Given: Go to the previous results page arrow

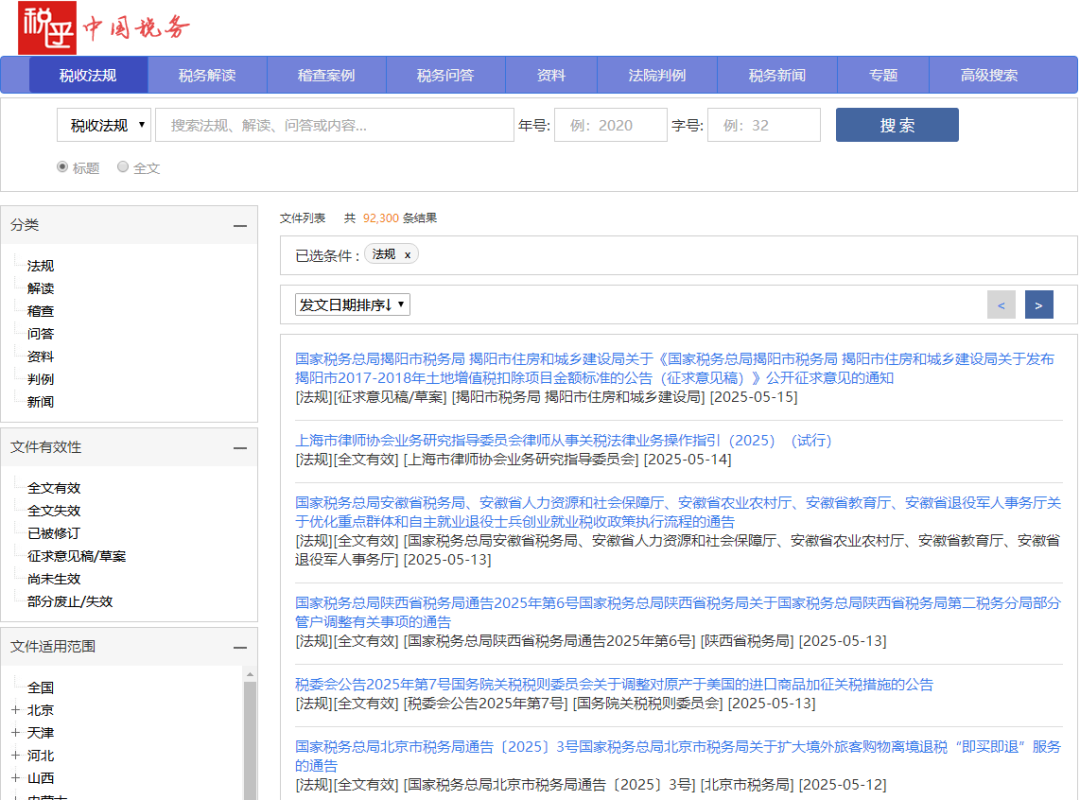Looking at the screenshot, I should [1001, 305].
